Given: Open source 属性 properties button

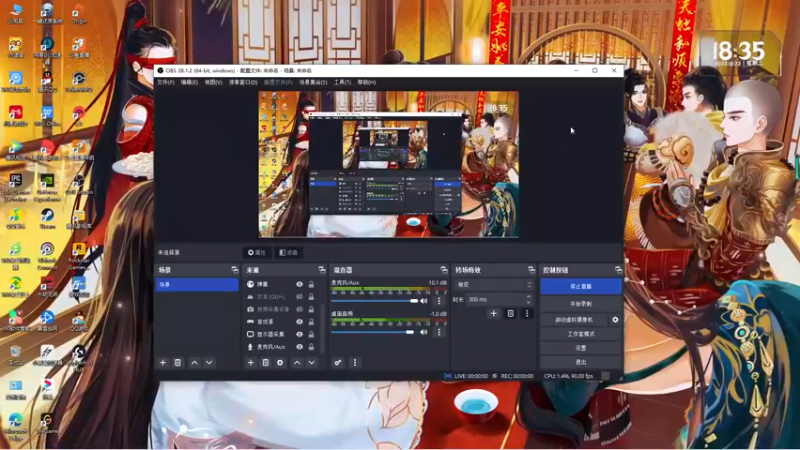Looking at the screenshot, I should tap(257, 253).
